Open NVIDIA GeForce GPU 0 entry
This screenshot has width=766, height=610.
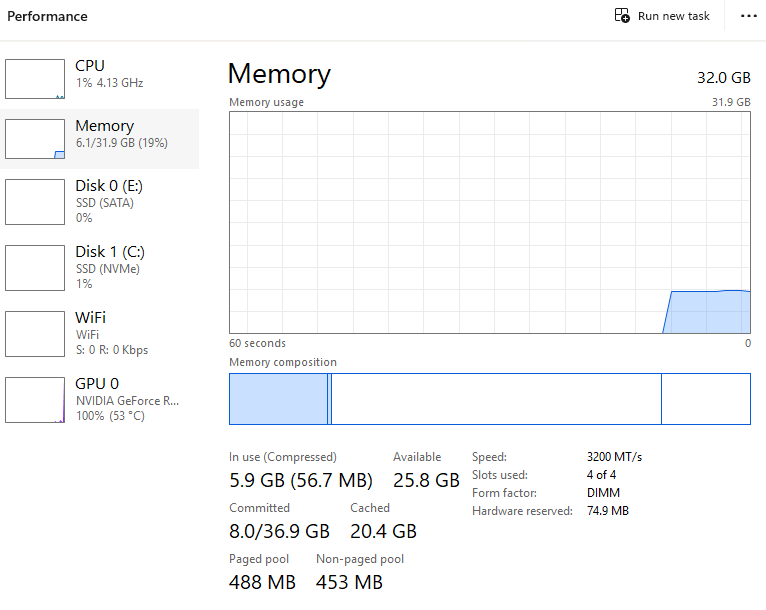pyautogui.click(x=127, y=400)
